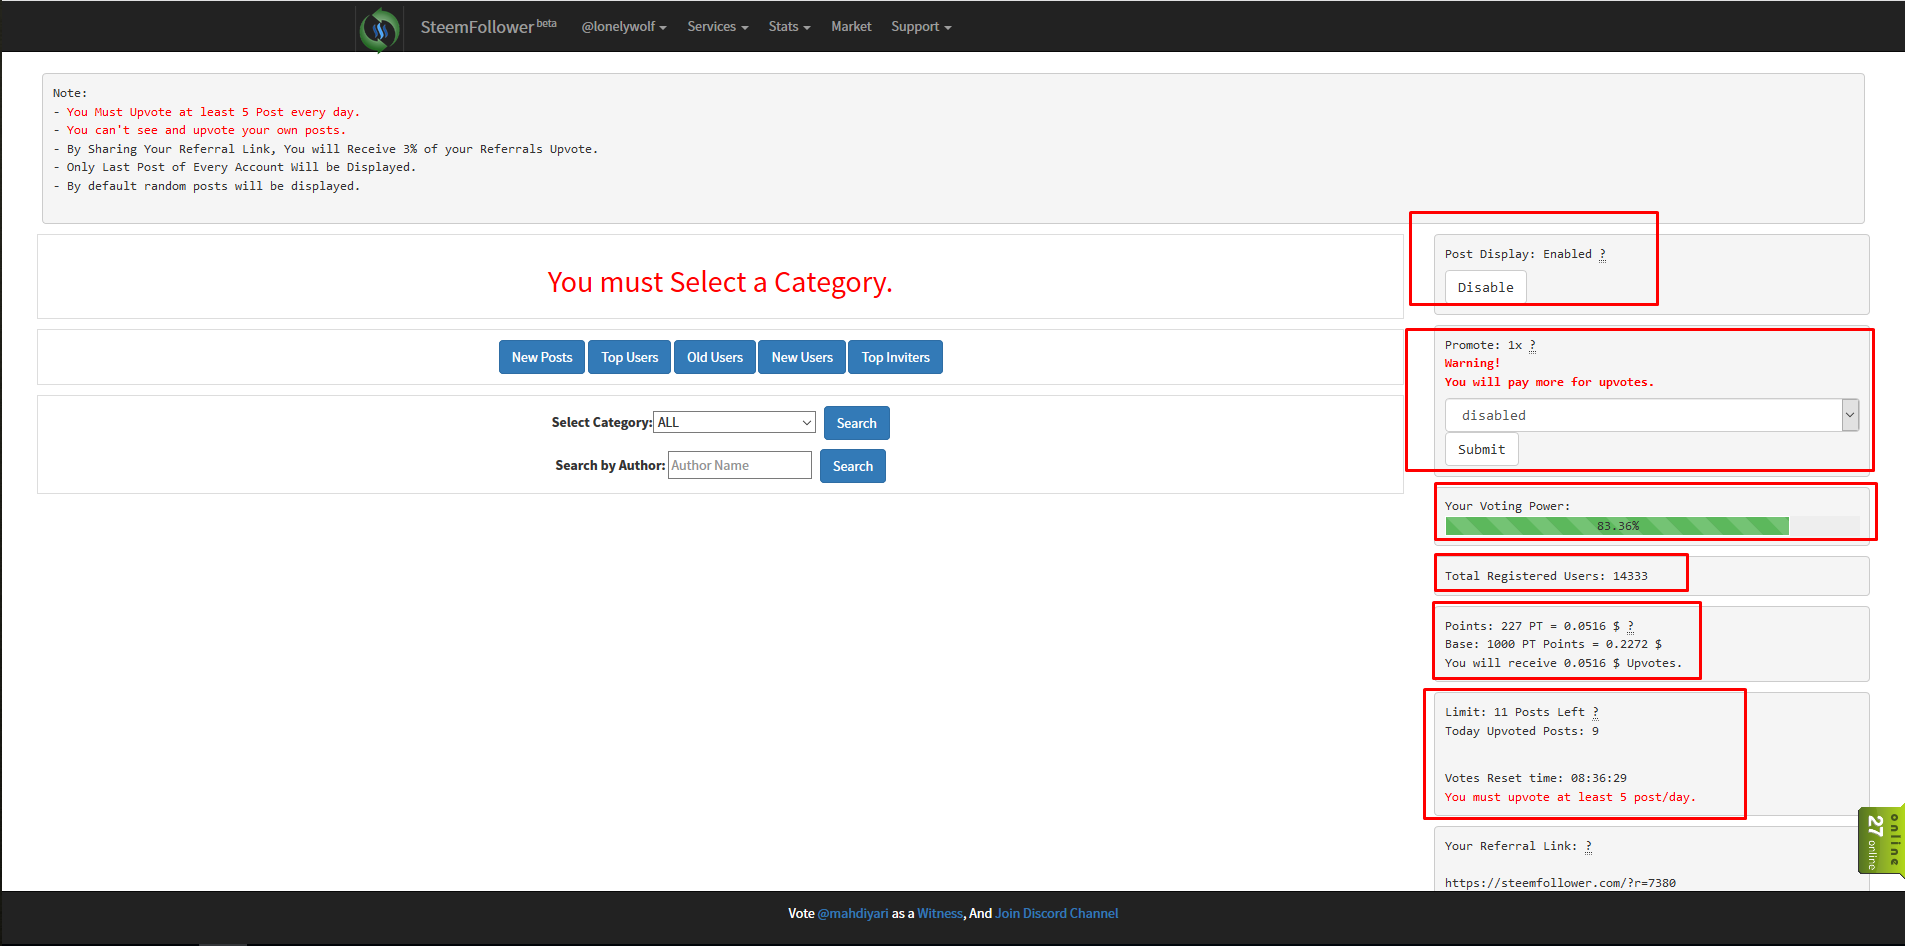Click 'You Must Upvote at least 5 Post every day.' note
This screenshot has width=1905, height=946.
pos(213,112)
